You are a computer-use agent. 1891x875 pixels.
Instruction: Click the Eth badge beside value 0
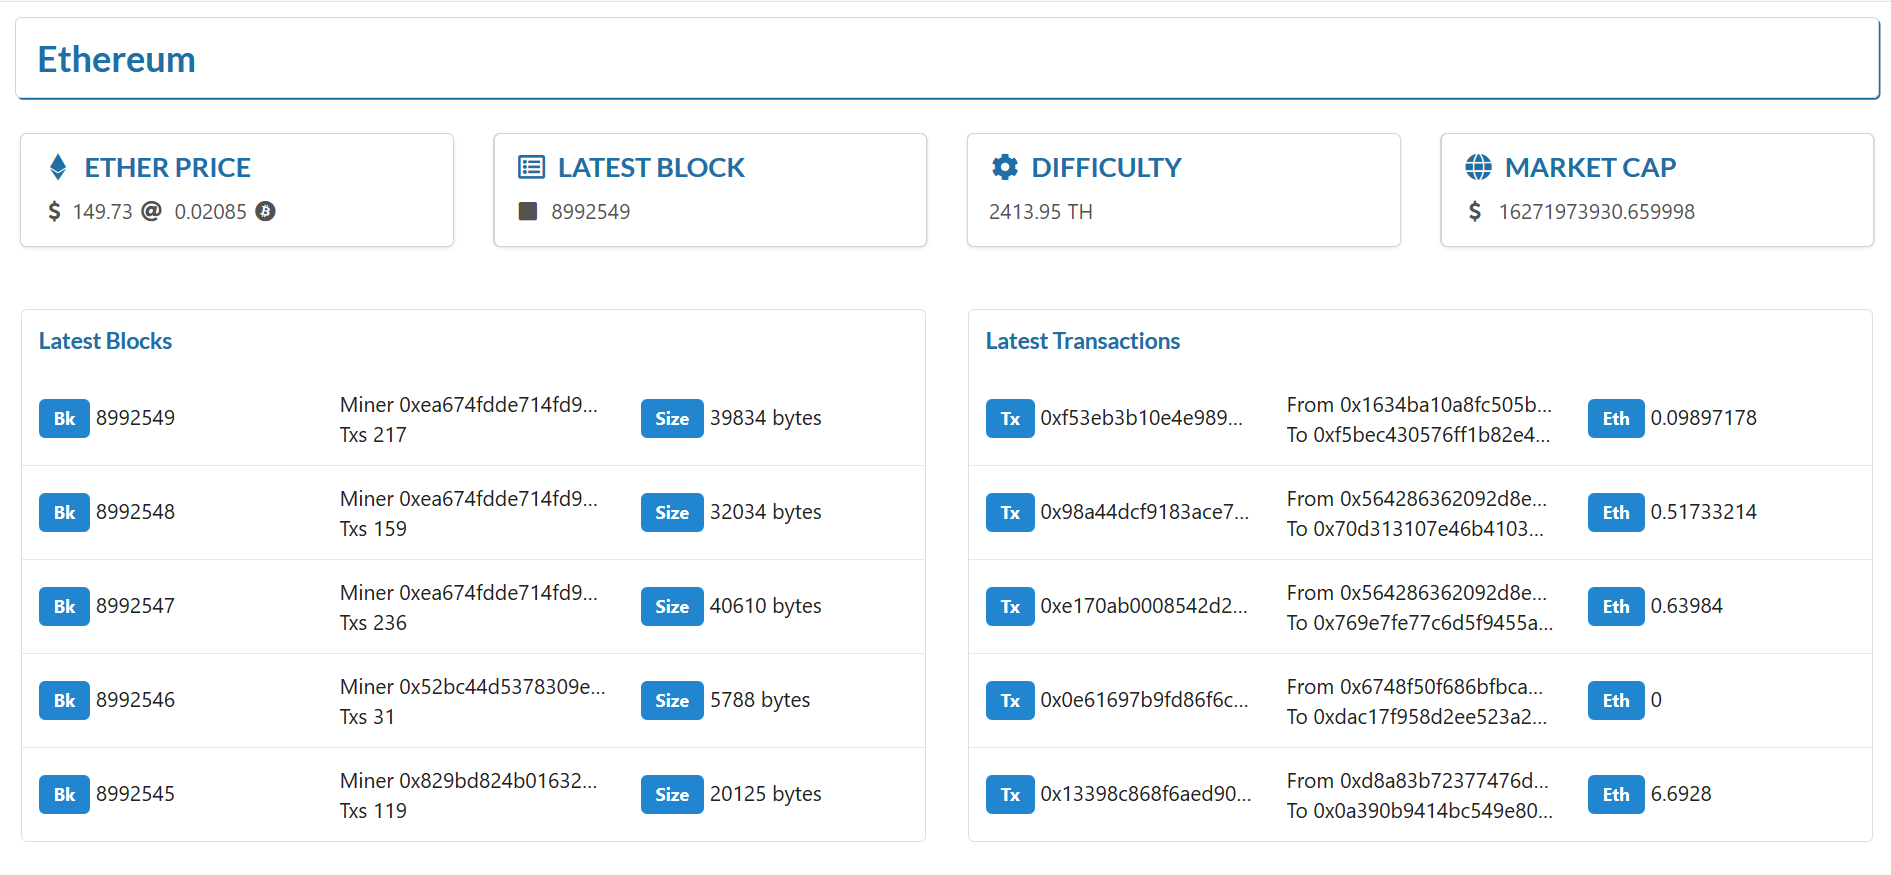point(1616,700)
